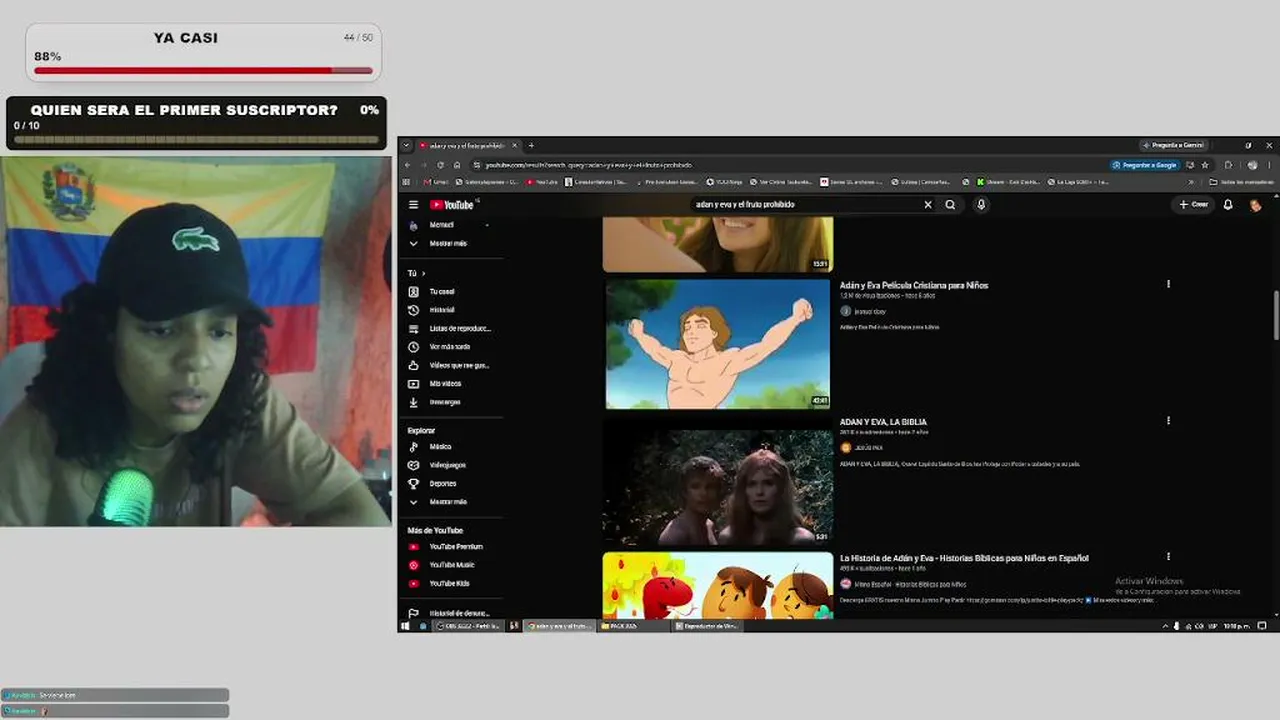Open video title ADAN Y EVA, LA BIBLIA
The image size is (1280, 720).
(883, 422)
